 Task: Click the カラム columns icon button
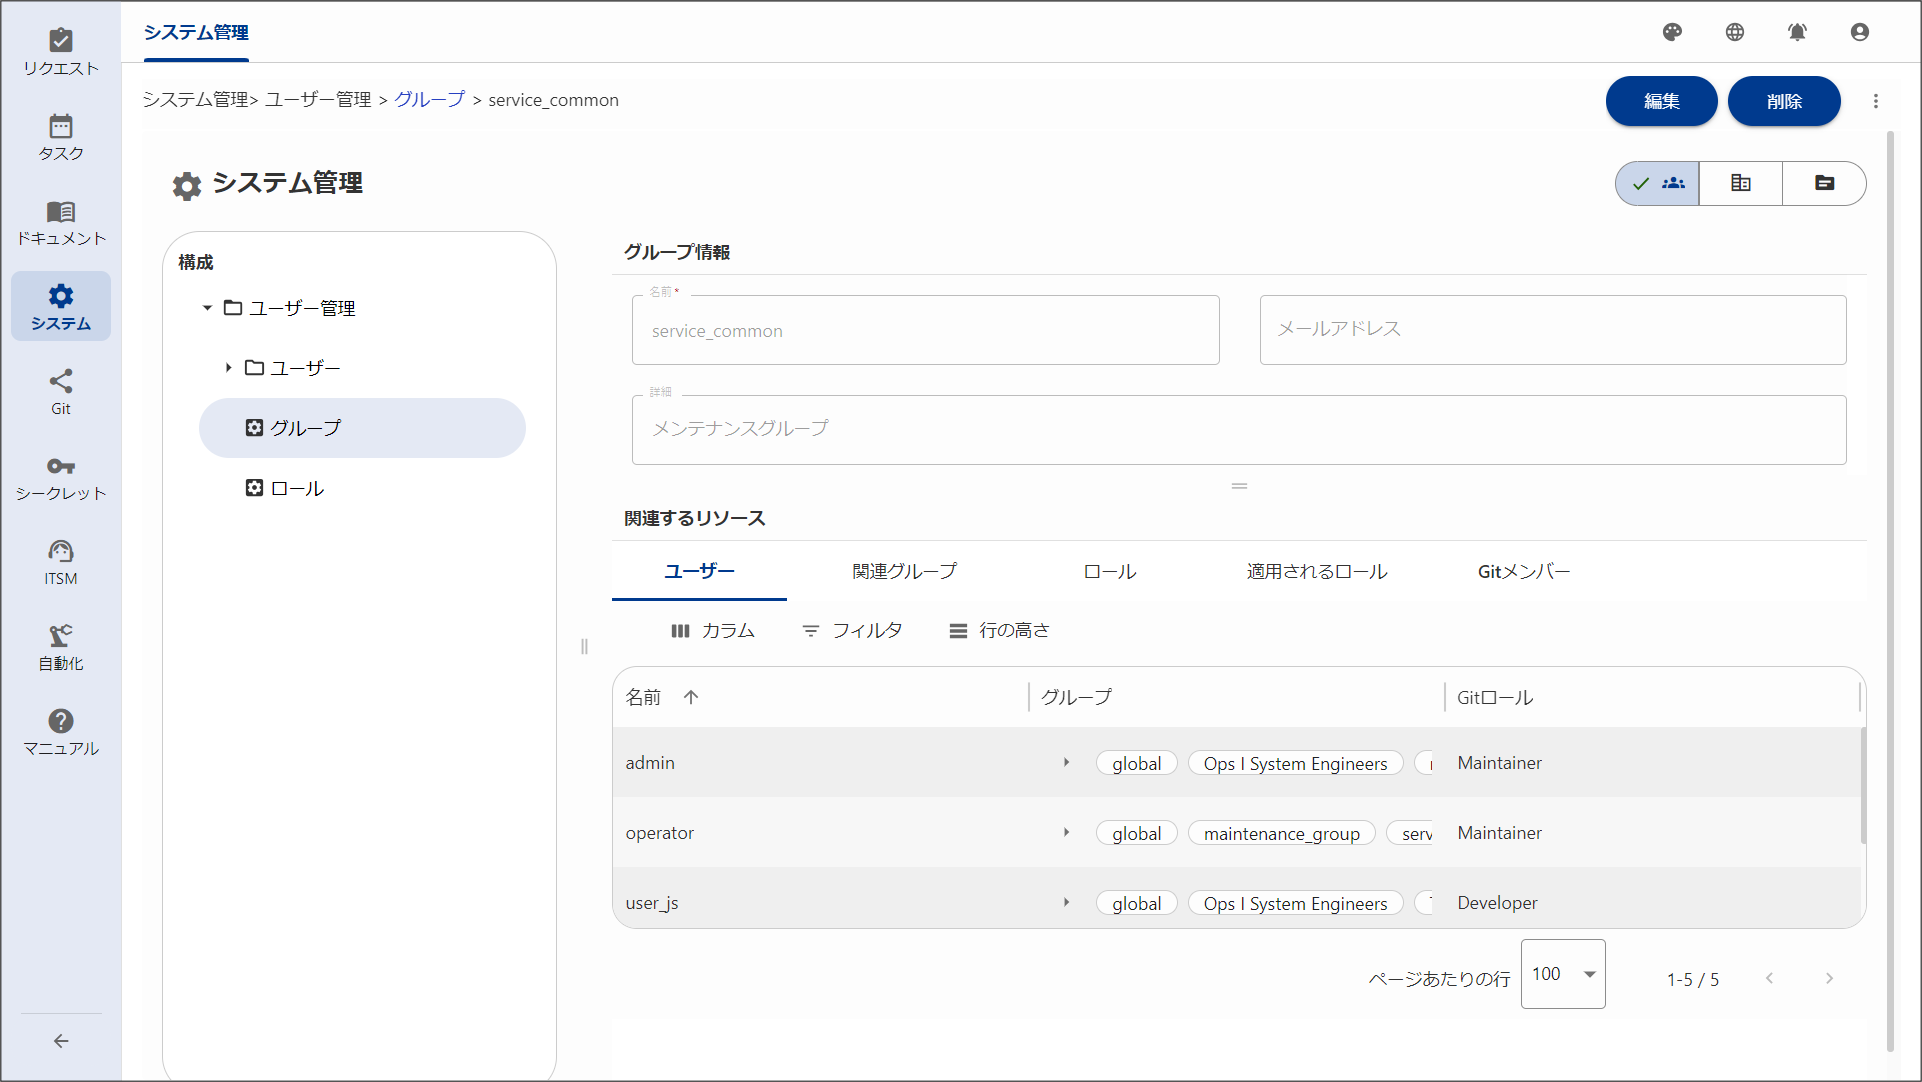tap(713, 631)
